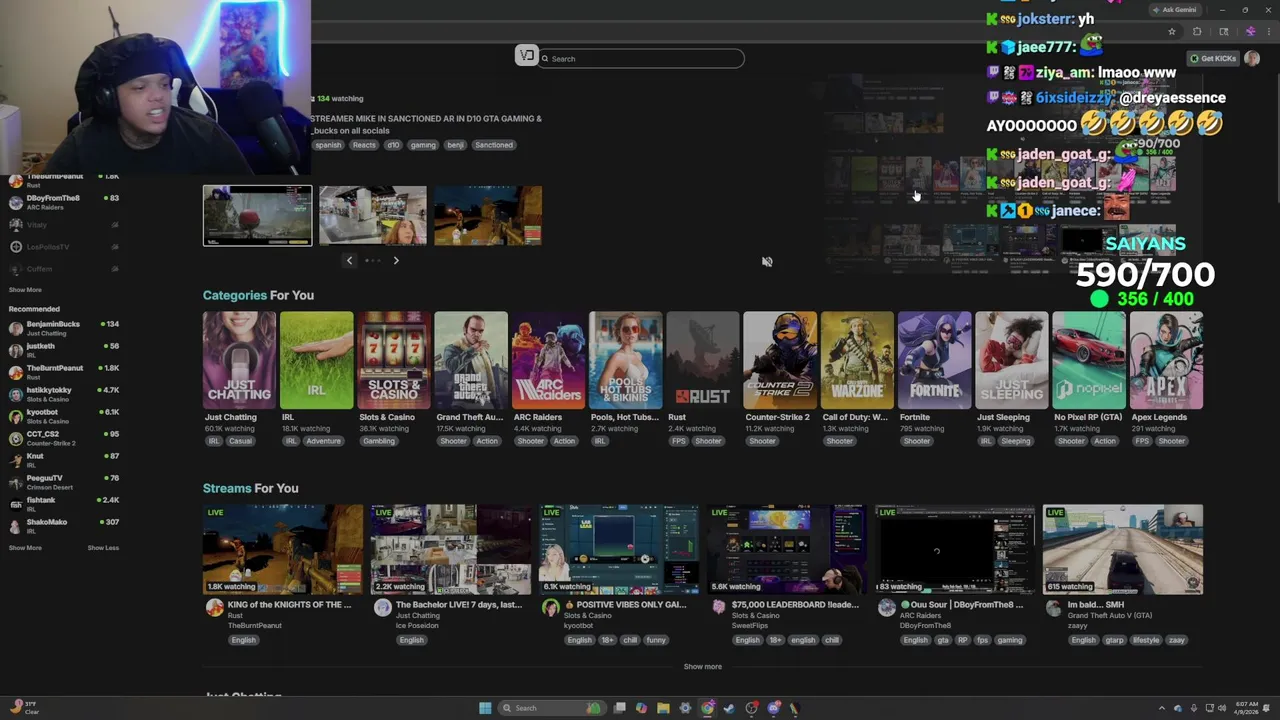Click the 'gtarp' tag on zaayy stream

pyautogui.click(x=1116, y=640)
